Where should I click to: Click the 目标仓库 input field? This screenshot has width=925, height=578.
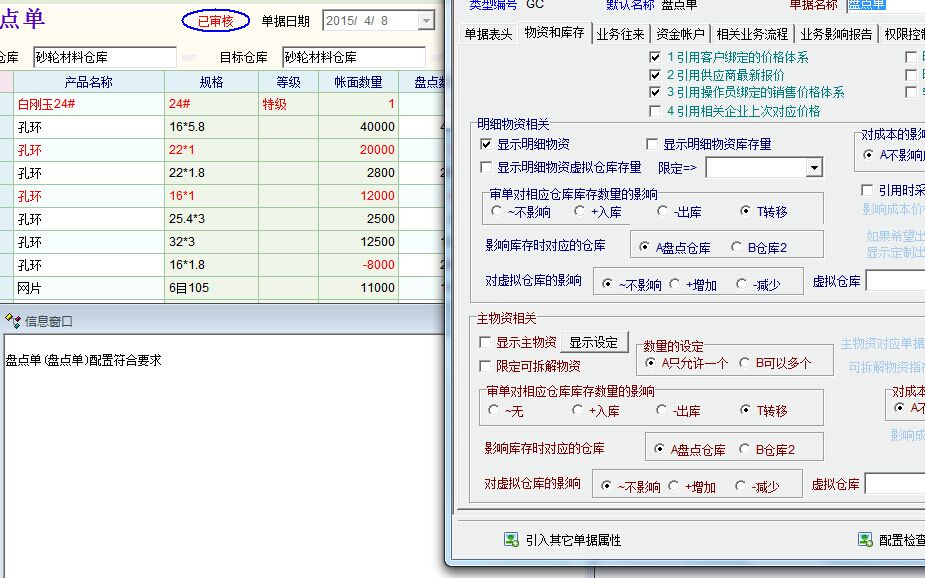coord(353,58)
